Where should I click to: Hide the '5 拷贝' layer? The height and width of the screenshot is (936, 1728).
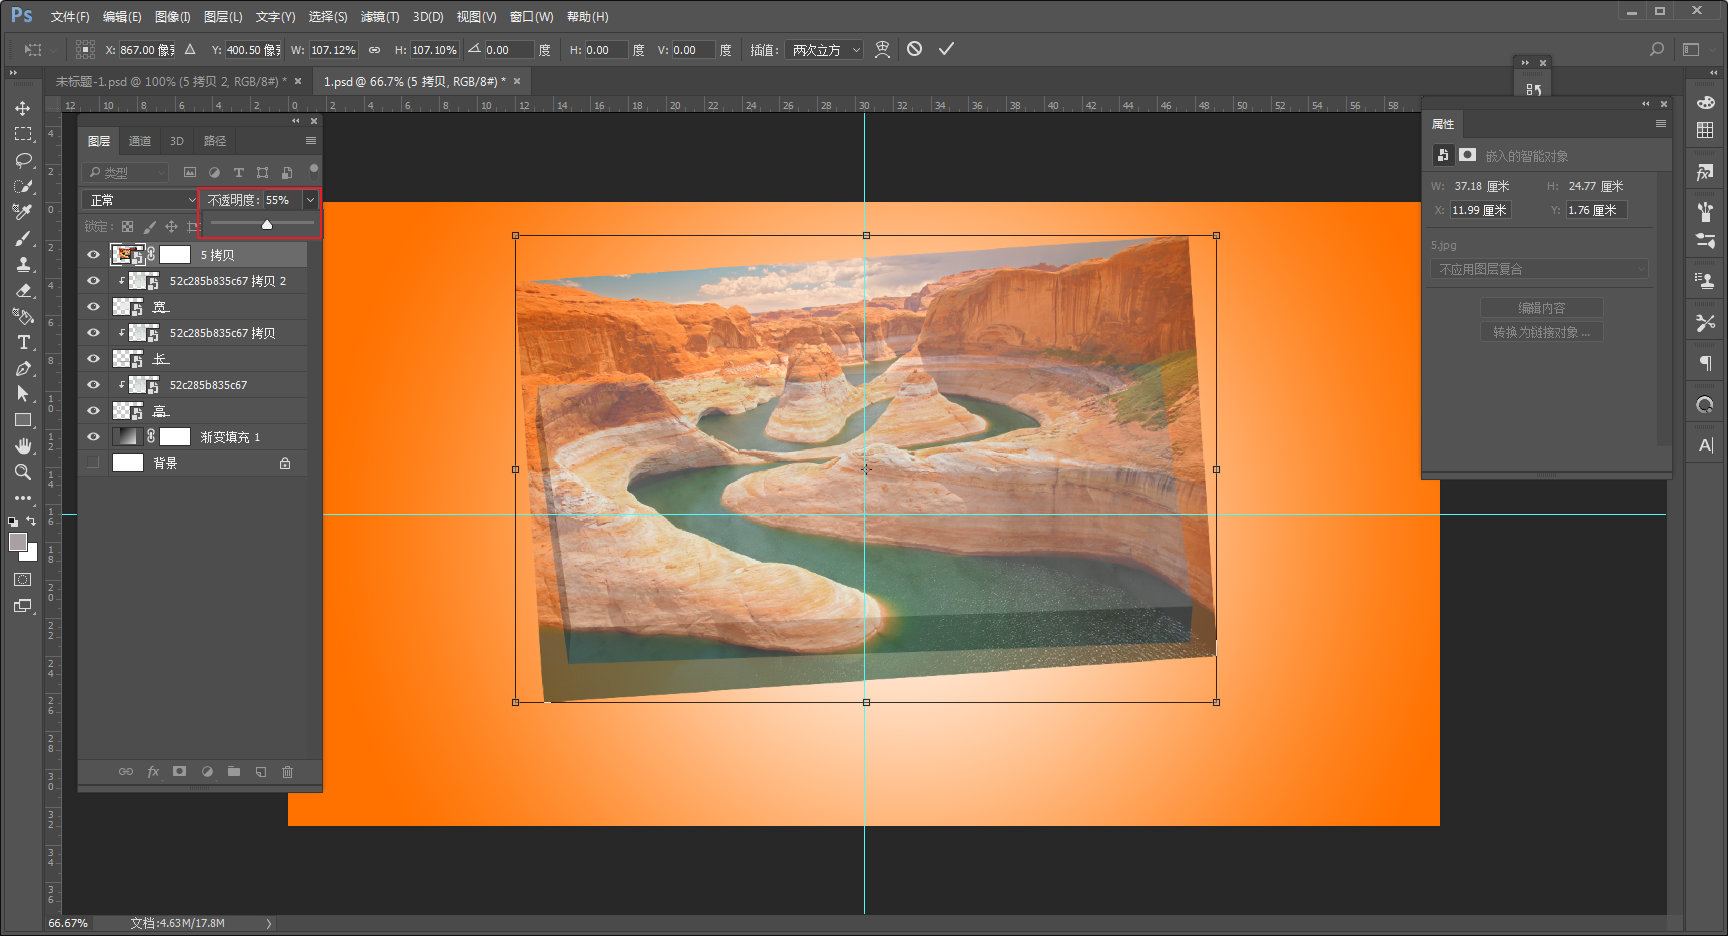[x=93, y=255]
